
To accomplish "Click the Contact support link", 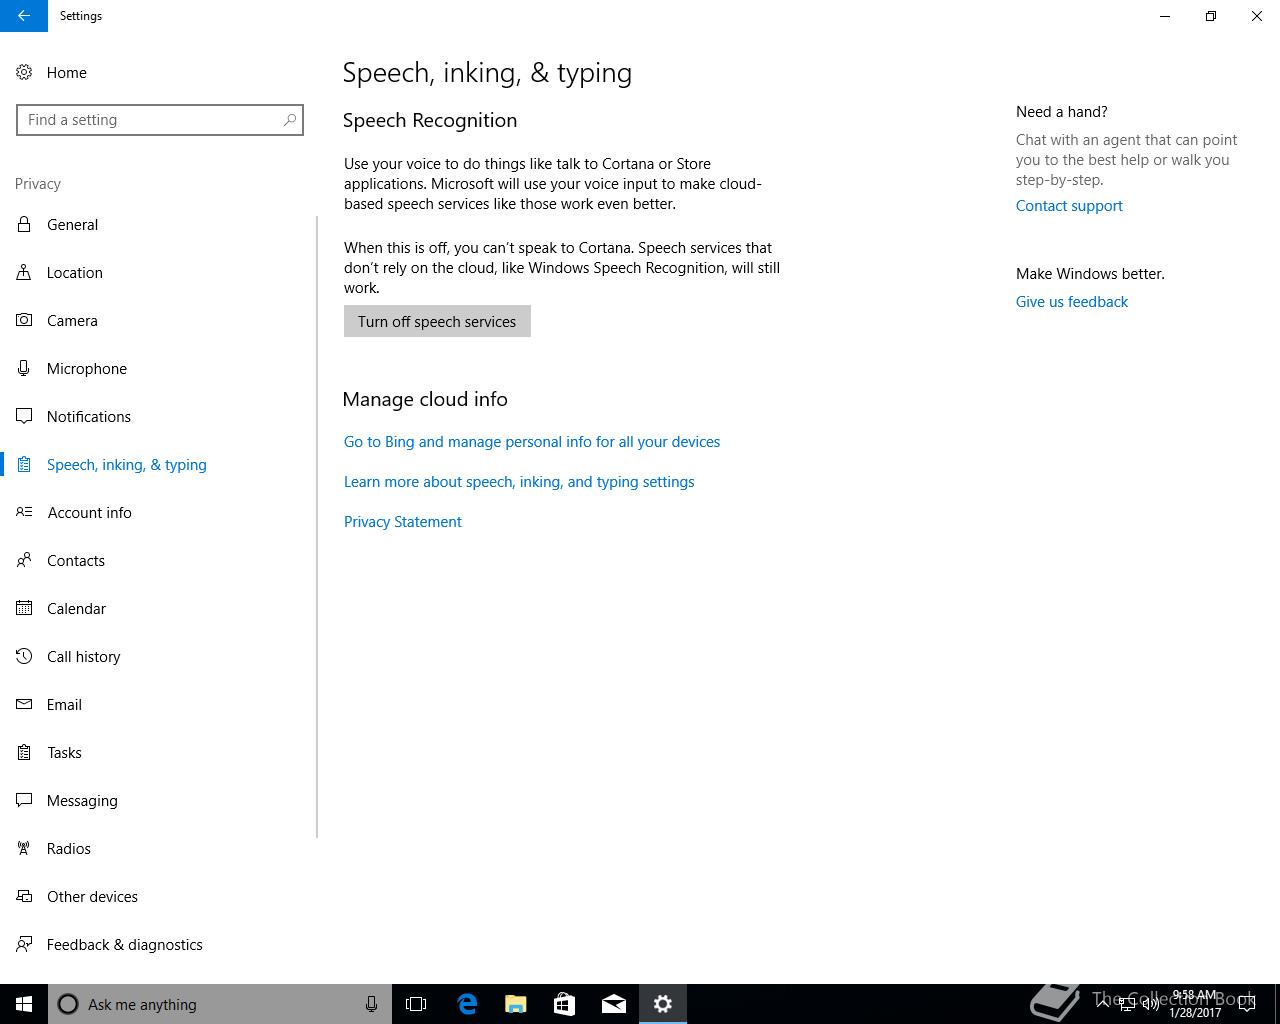I will point(1069,206).
